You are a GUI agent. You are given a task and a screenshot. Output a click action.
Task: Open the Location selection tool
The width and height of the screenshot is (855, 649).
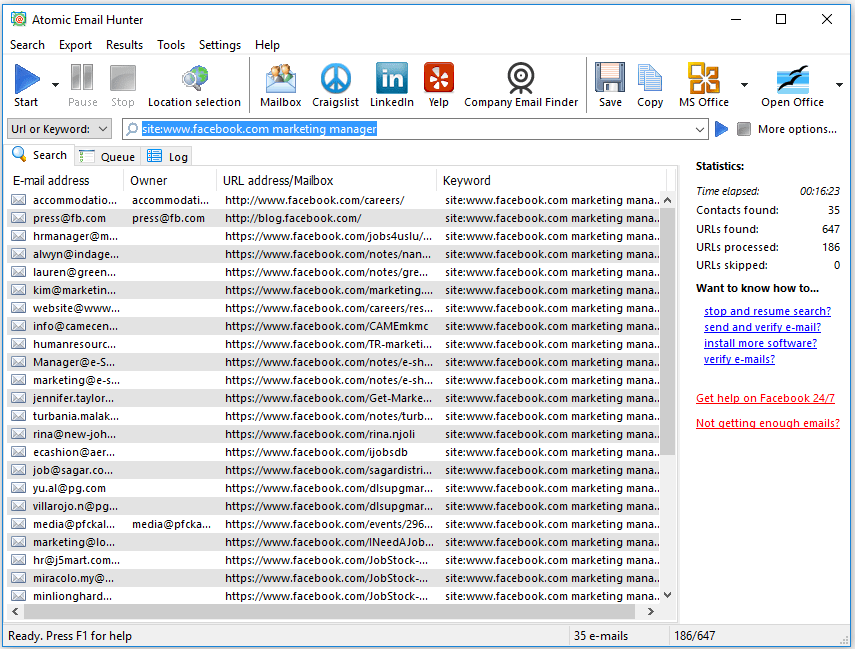194,78
